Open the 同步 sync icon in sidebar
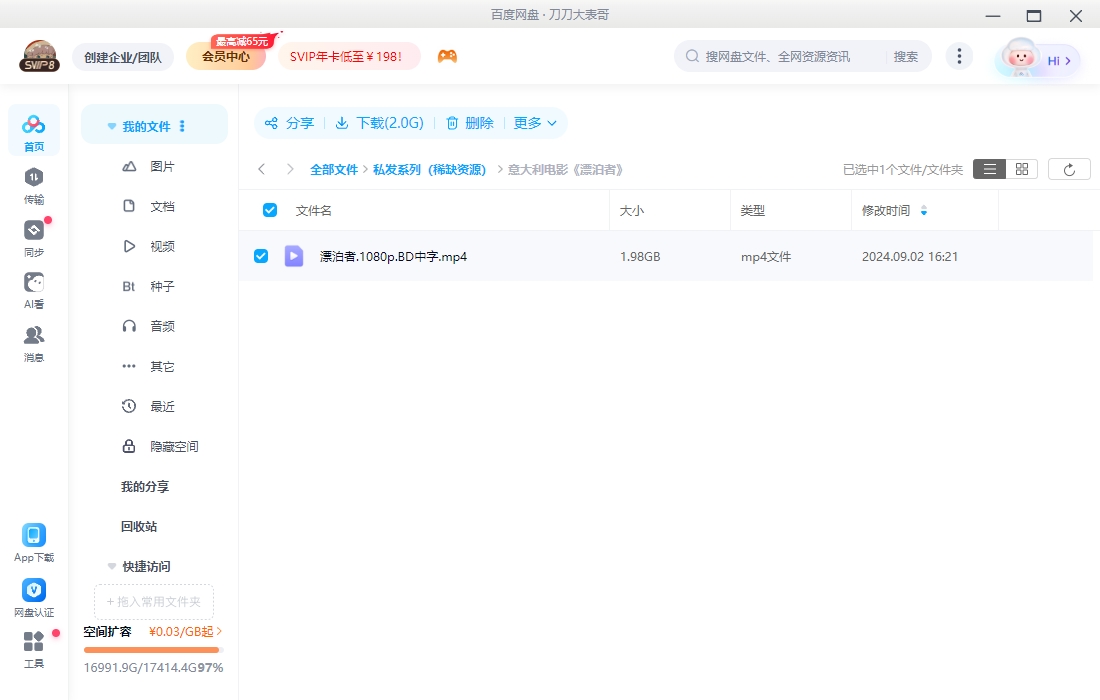The image size is (1100, 700). tap(34, 231)
